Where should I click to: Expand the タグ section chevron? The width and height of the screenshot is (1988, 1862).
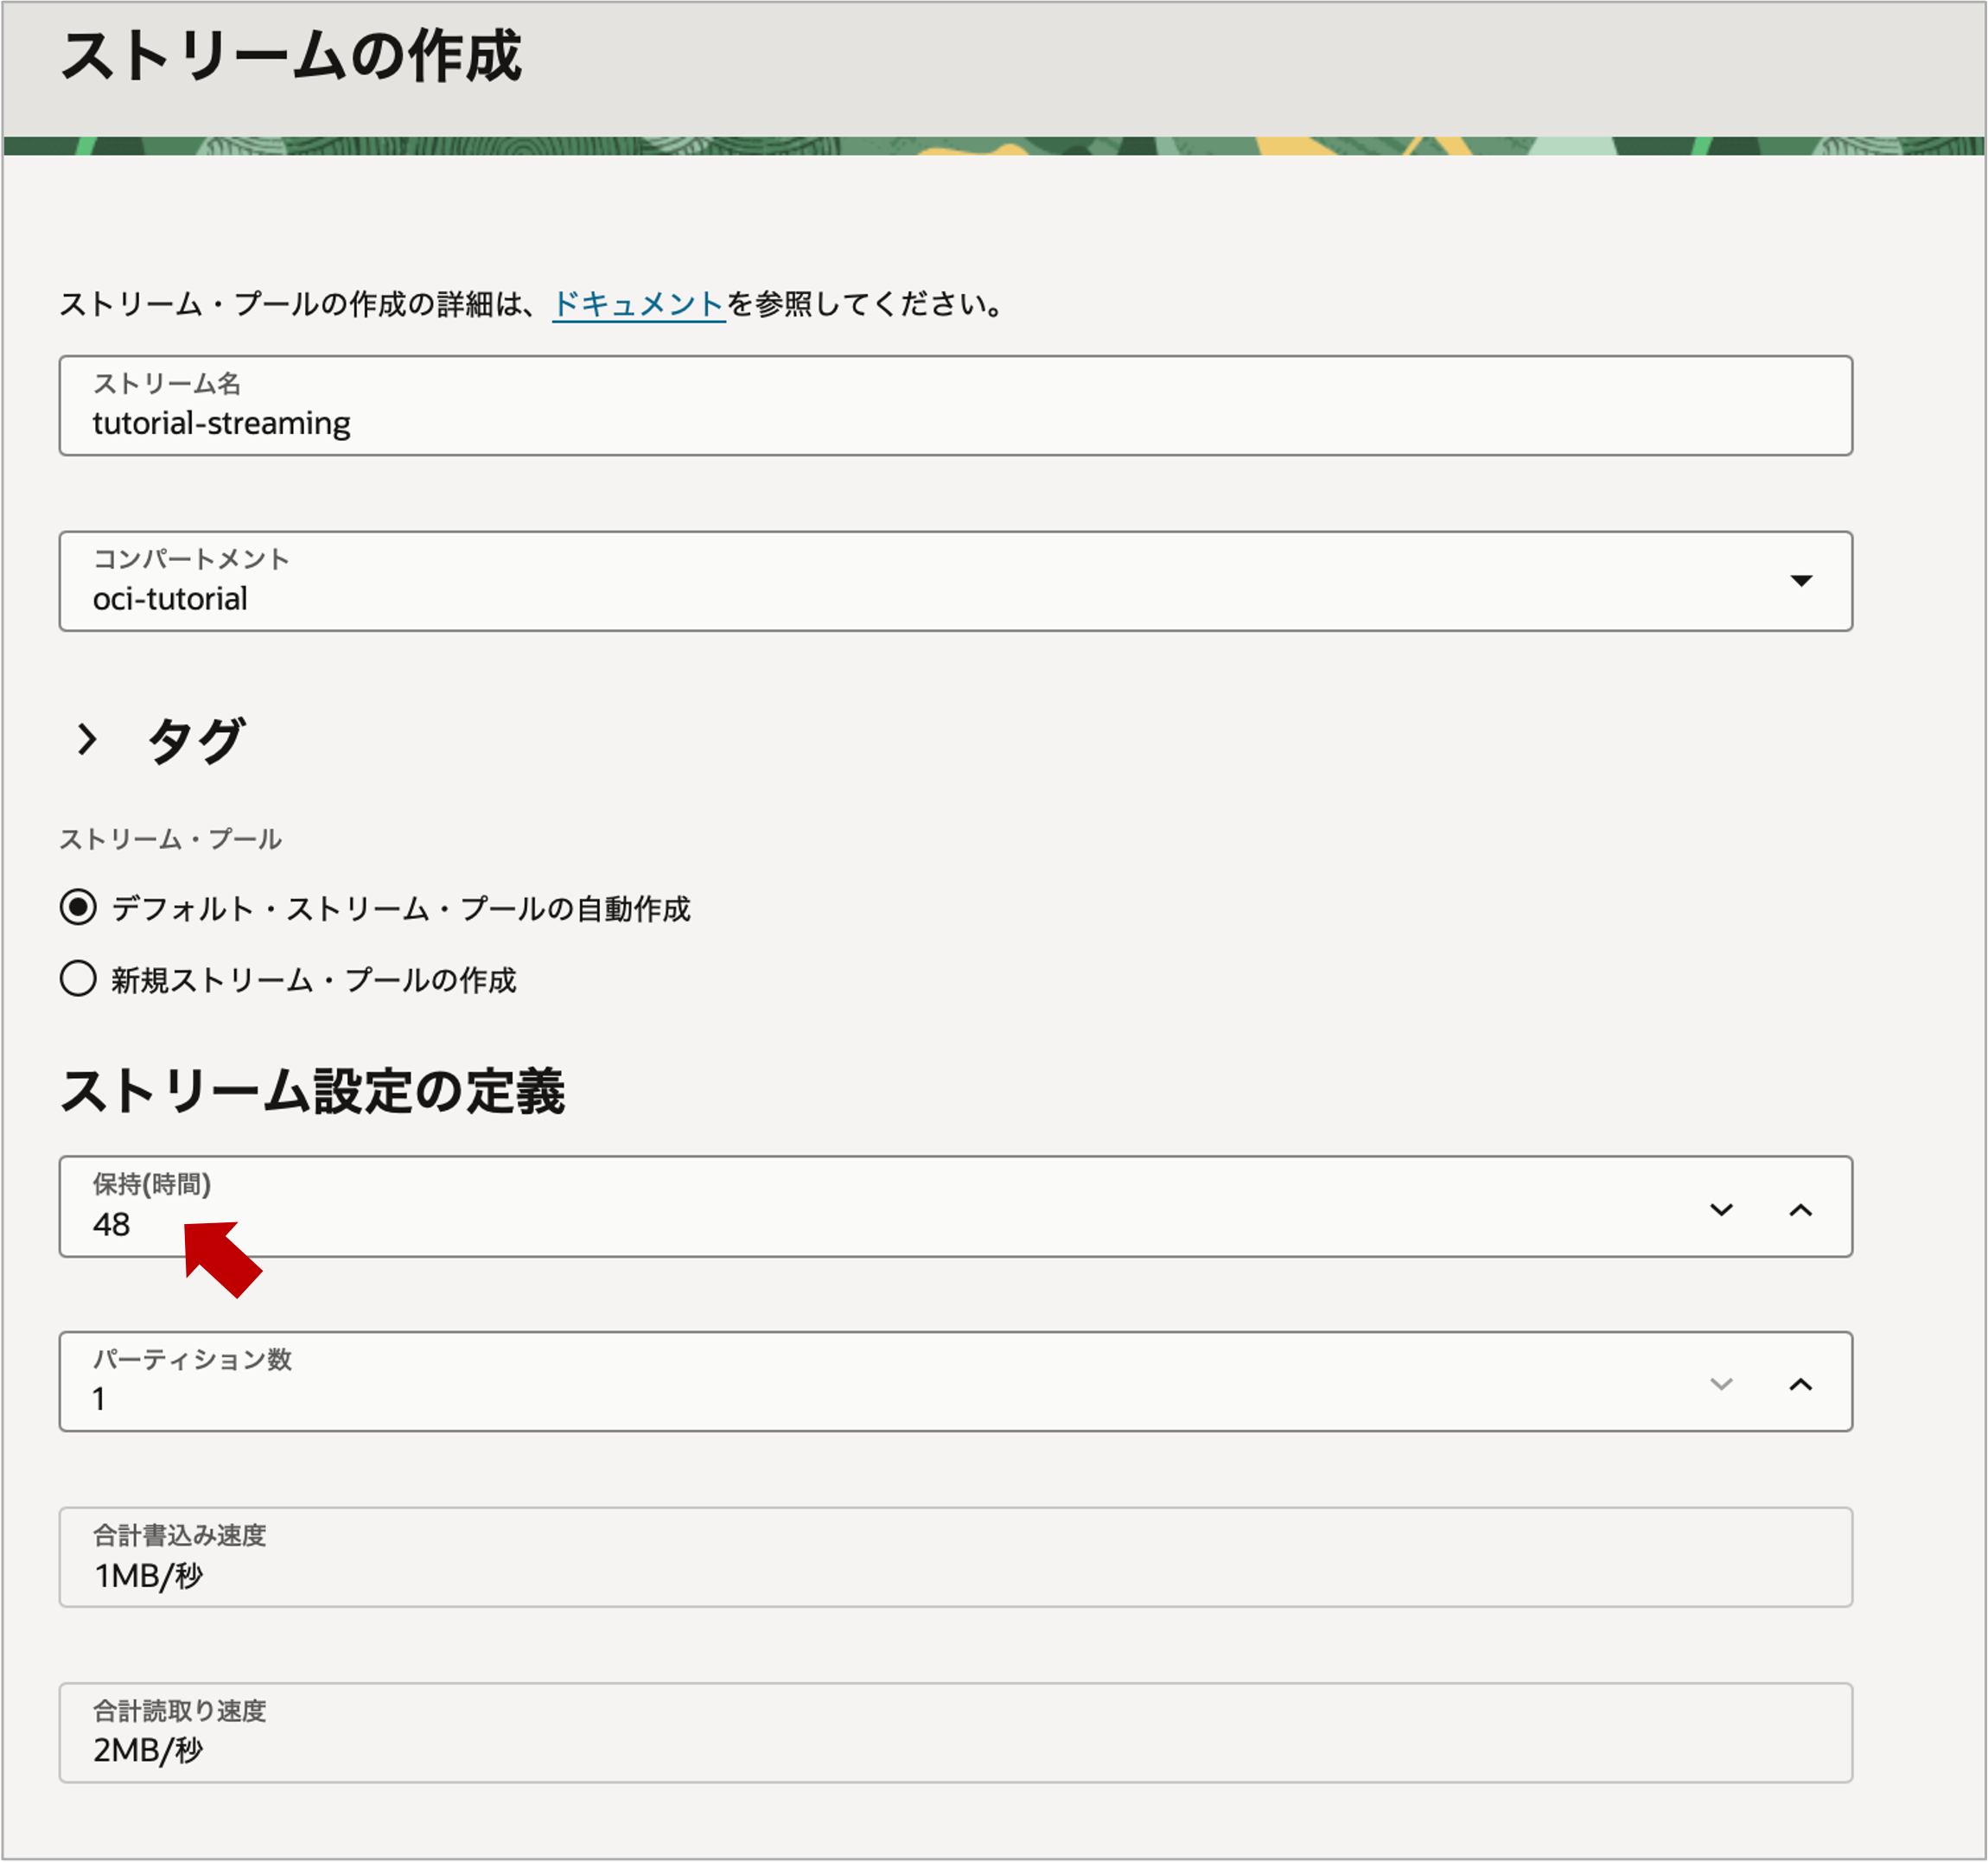click(88, 739)
